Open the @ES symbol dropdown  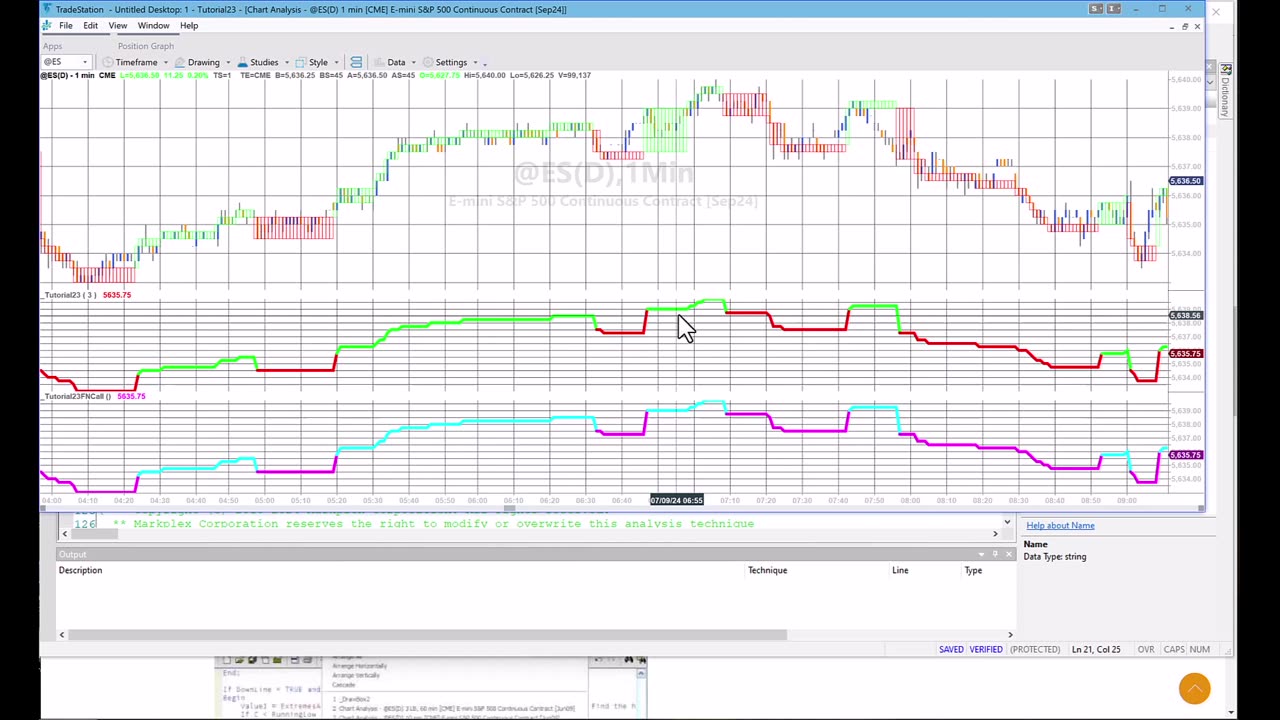point(85,62)
